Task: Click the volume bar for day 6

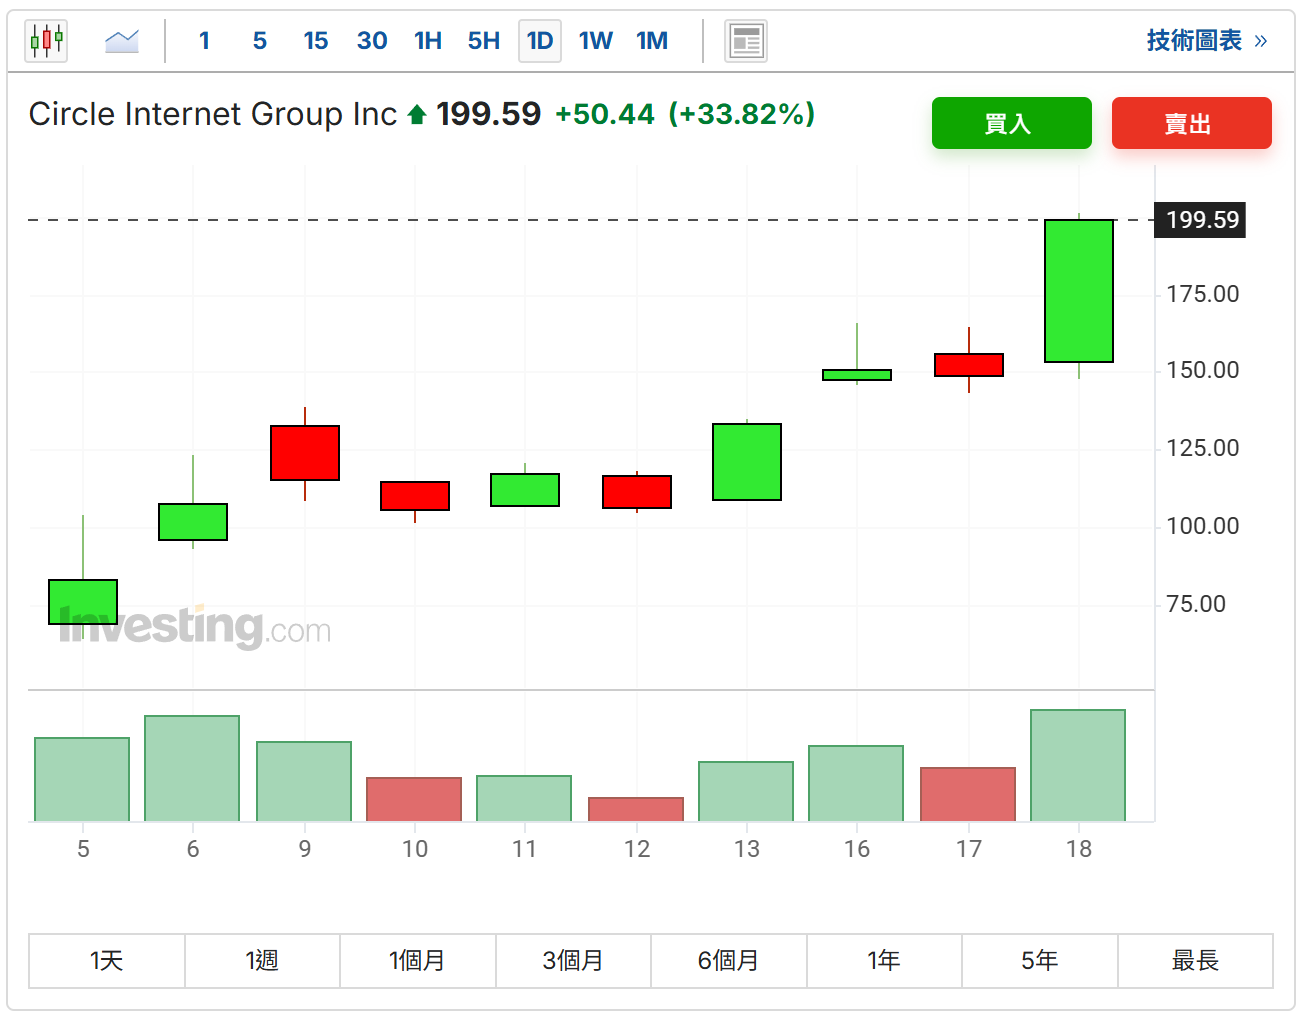Action: point(192,769)
